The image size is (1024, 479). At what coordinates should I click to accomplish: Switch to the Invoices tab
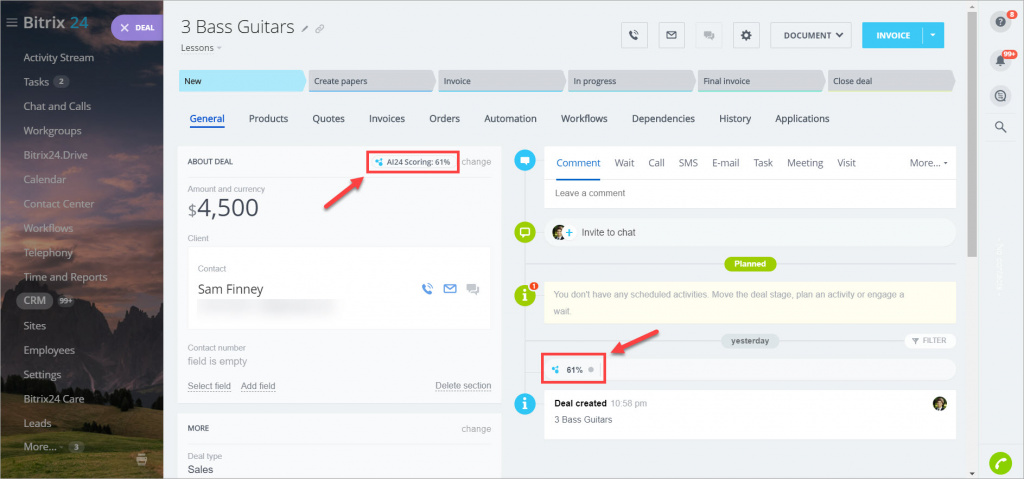387,119
